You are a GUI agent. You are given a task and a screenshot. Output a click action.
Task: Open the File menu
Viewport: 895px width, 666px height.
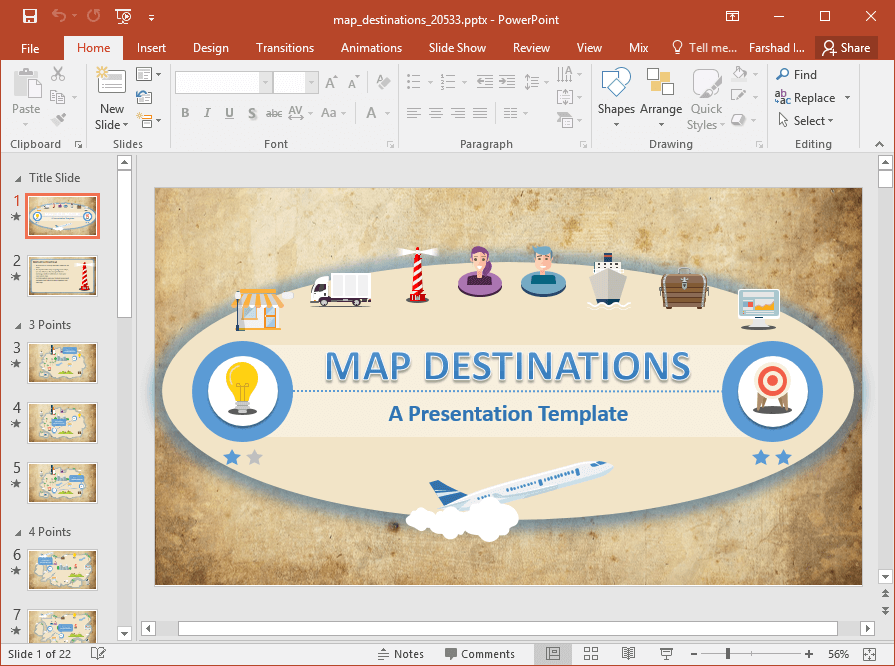(x=30, y=48)
